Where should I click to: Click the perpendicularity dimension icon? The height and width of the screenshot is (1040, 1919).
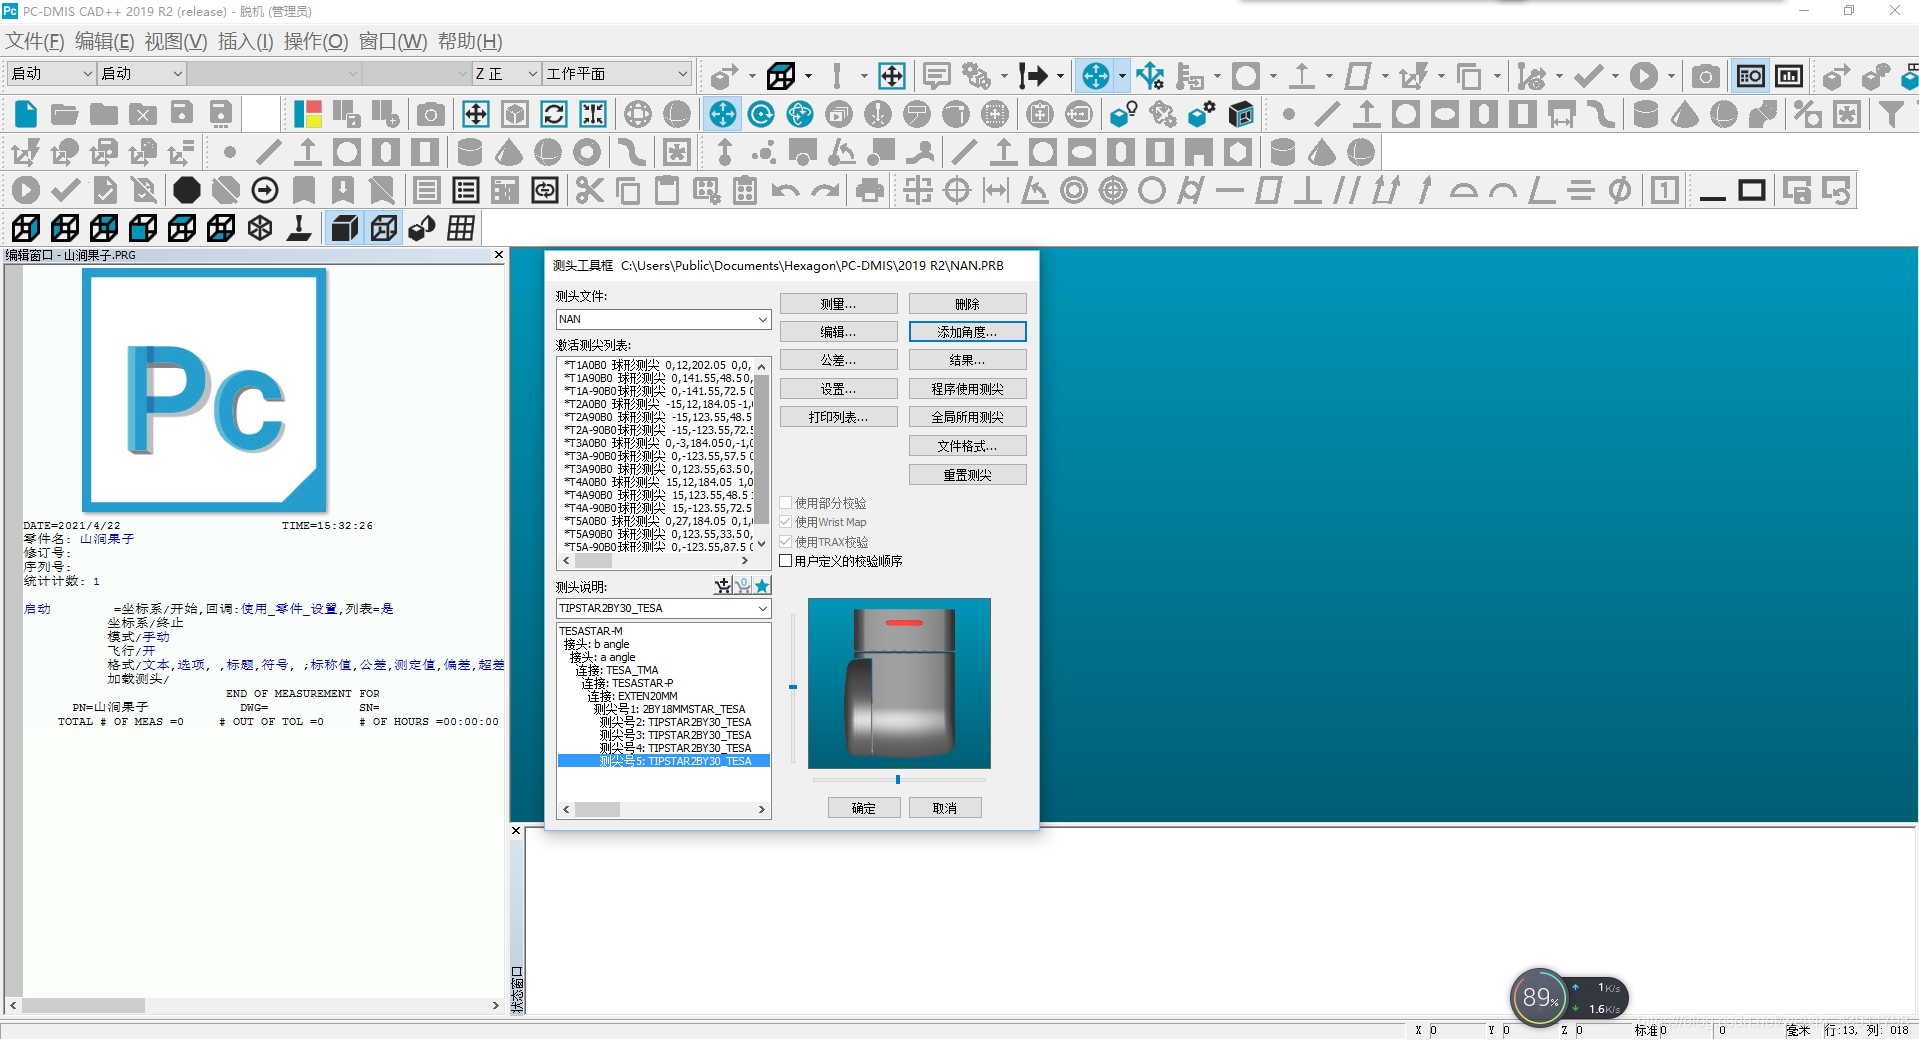pyautogui.click(x=1308, y=190)
